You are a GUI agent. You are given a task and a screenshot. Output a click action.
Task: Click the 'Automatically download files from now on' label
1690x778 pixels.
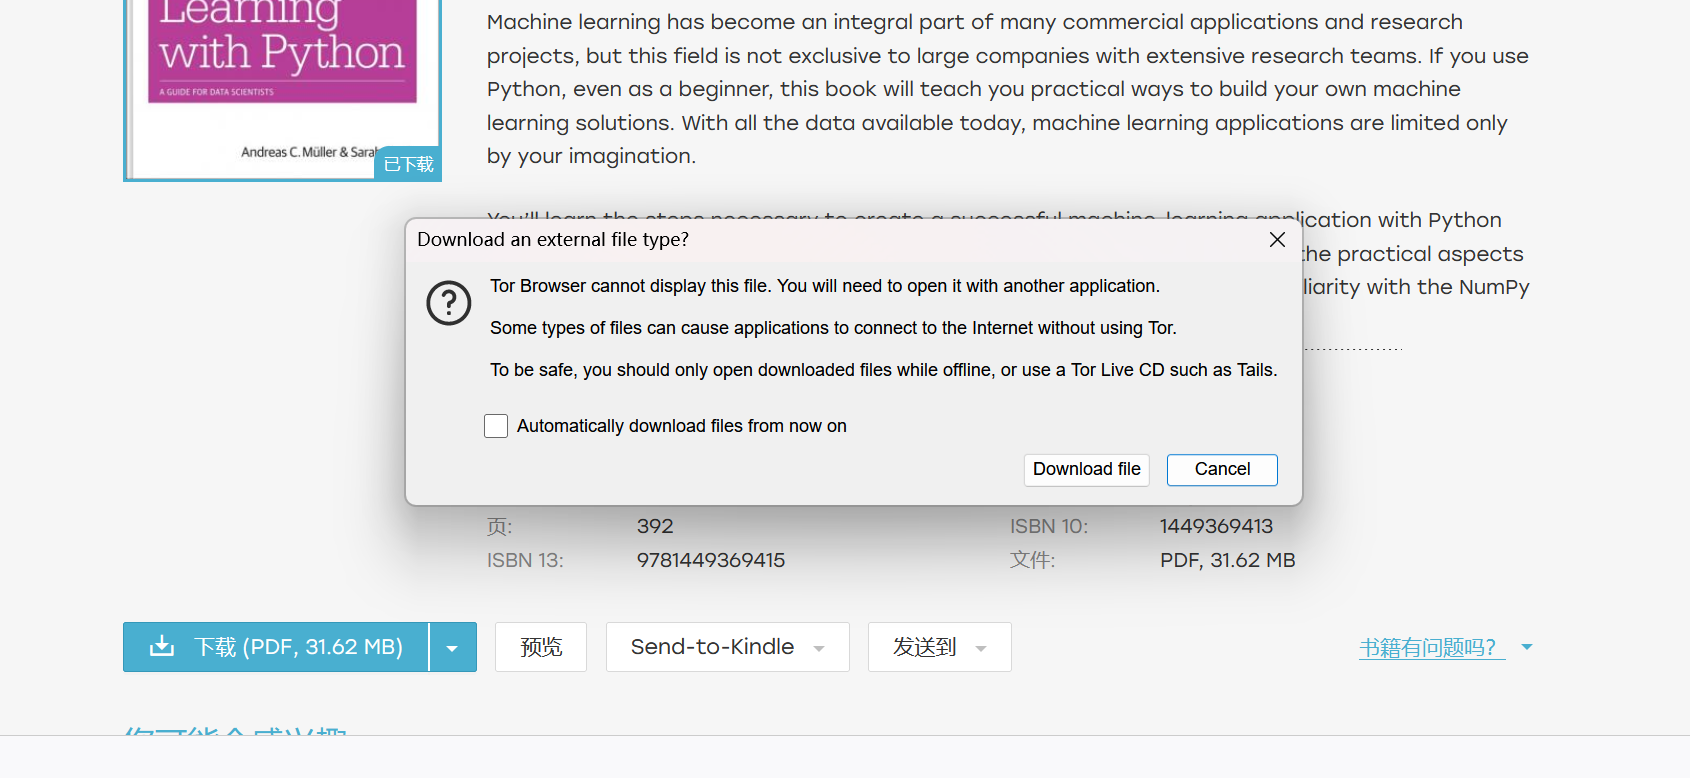681,426
